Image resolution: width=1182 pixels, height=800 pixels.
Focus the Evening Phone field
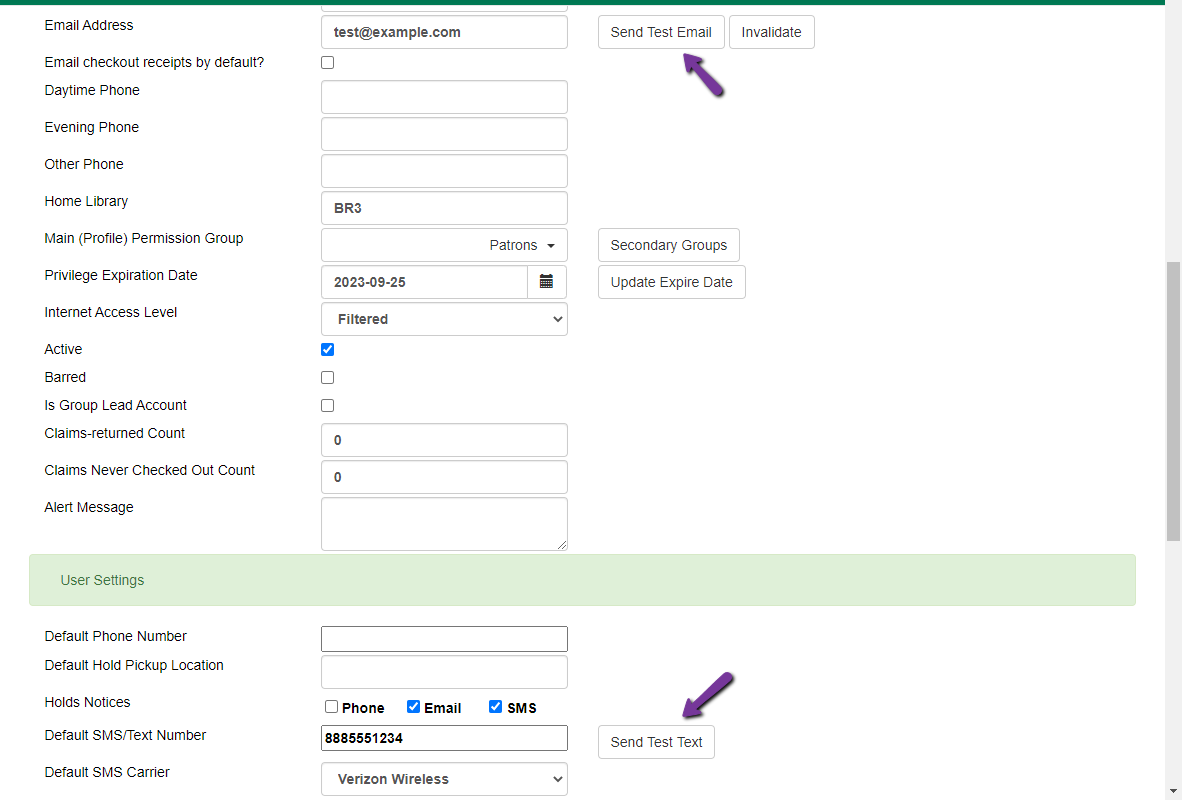[444, 134]
